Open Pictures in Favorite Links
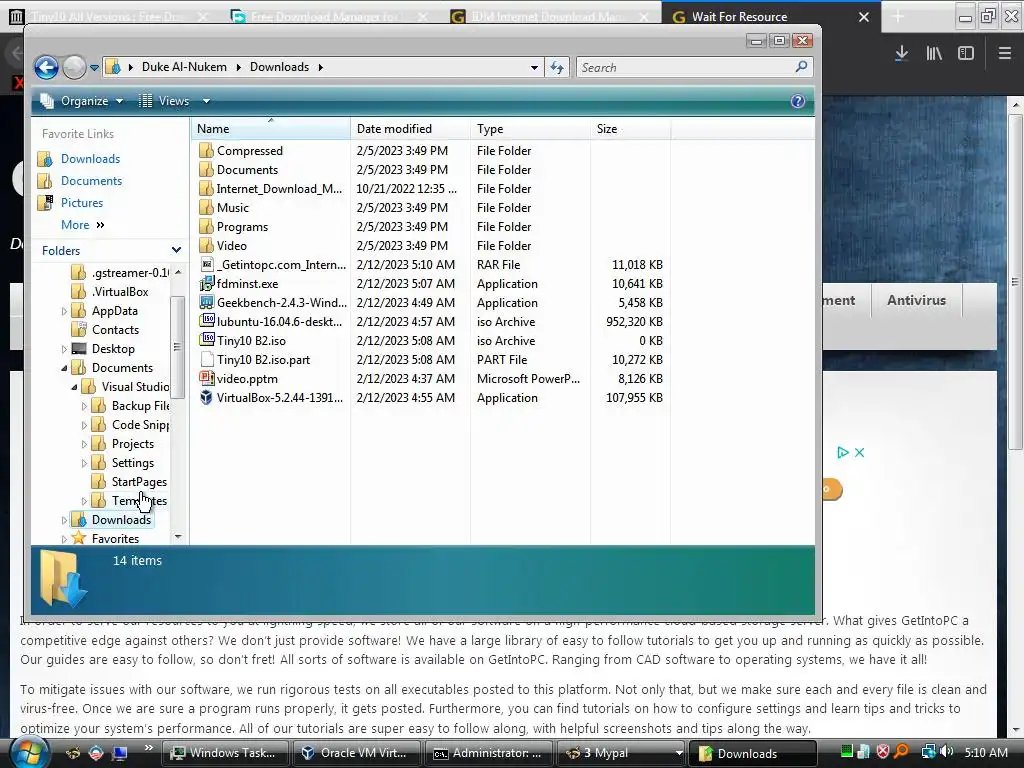 click(82, 202)
